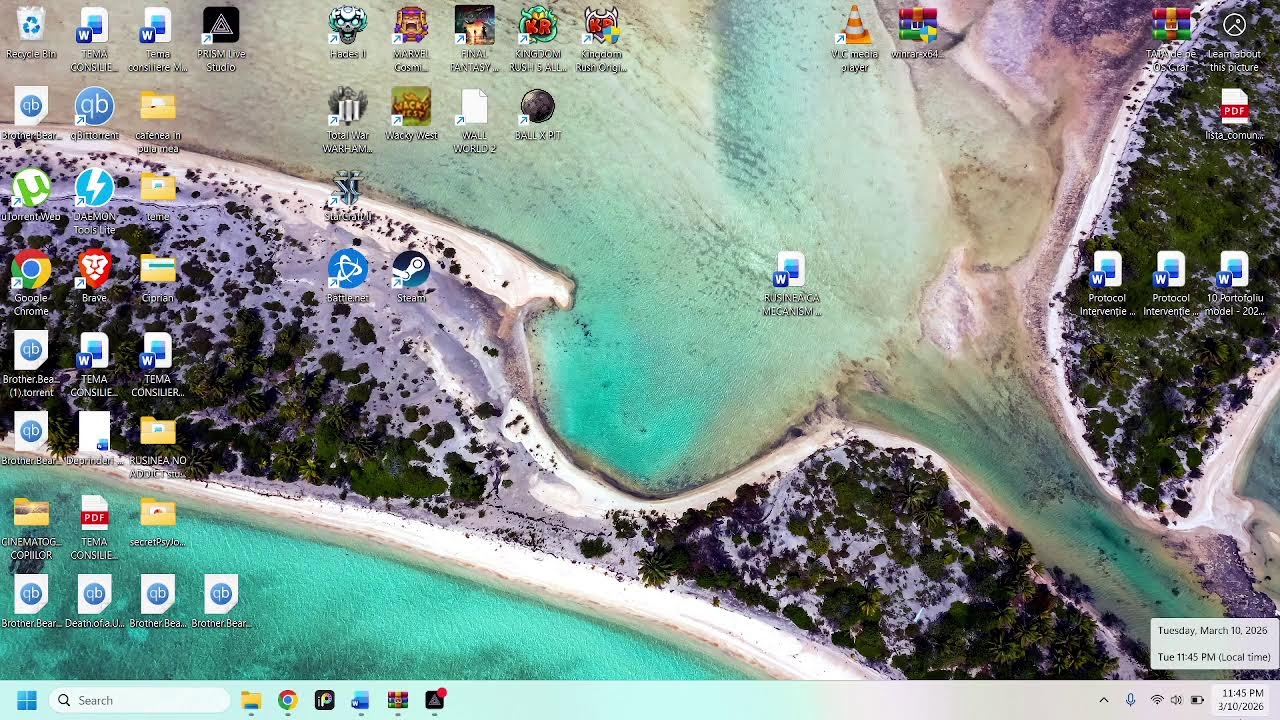Viewport: 1280px width, 720px height.
Task: Select RUSINEA CA MECANISM Word document
Action: click(x=791, y=283)
